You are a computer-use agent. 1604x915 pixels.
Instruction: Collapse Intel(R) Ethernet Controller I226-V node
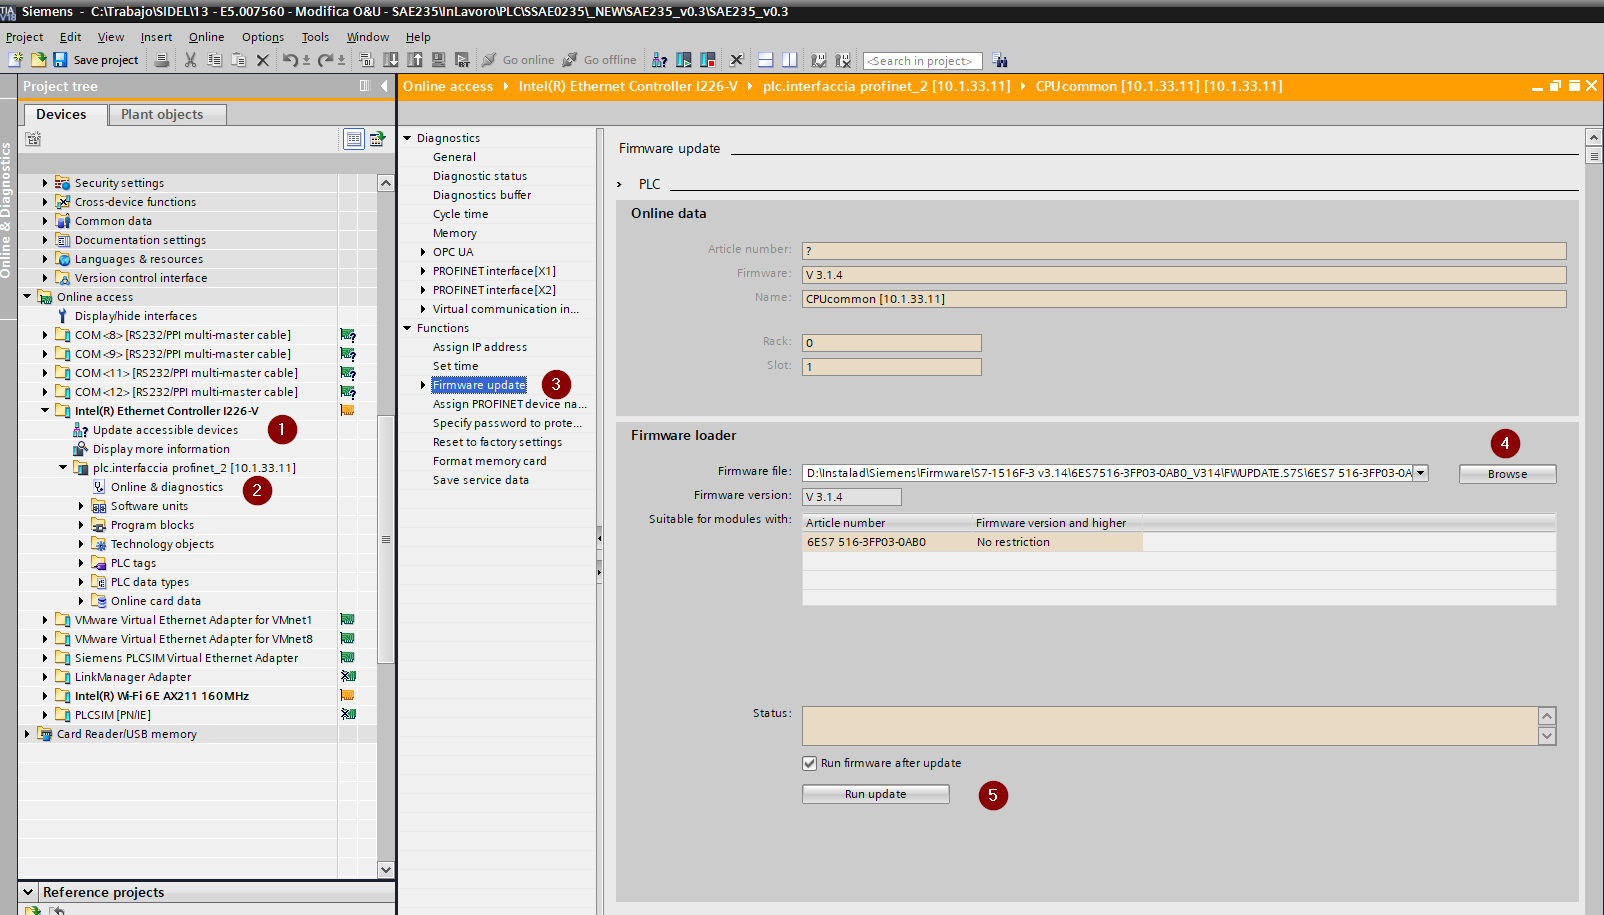click(x=45, y=411)
